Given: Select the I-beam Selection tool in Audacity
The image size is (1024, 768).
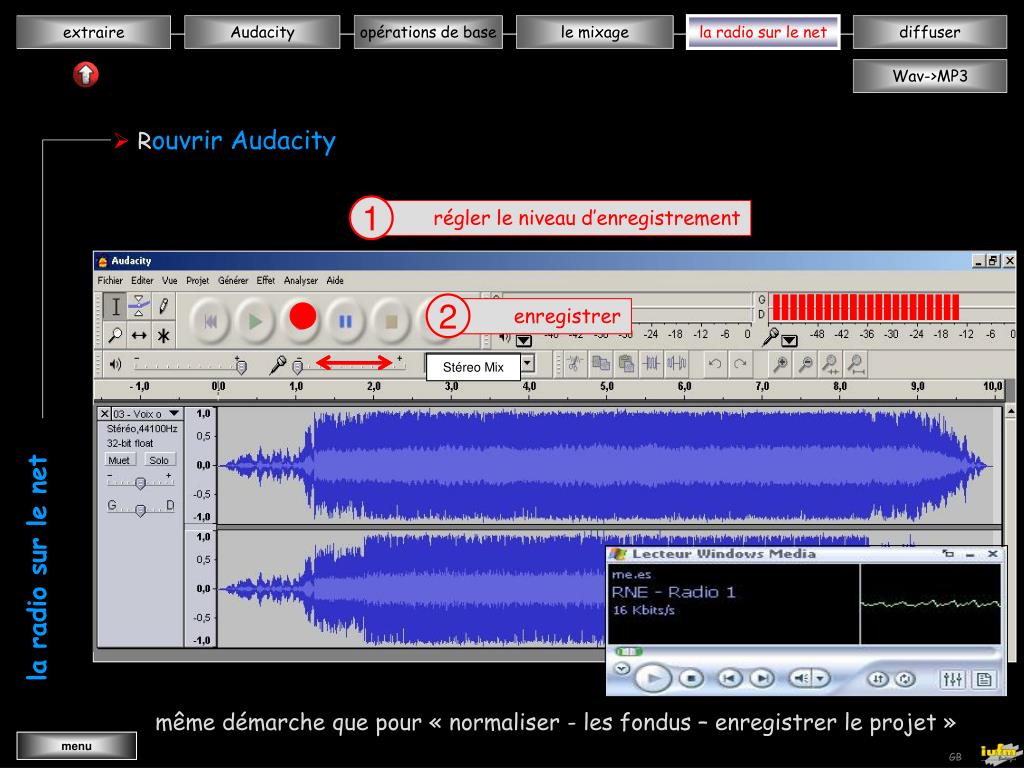Looking at the screenshot, I should 115,306.
